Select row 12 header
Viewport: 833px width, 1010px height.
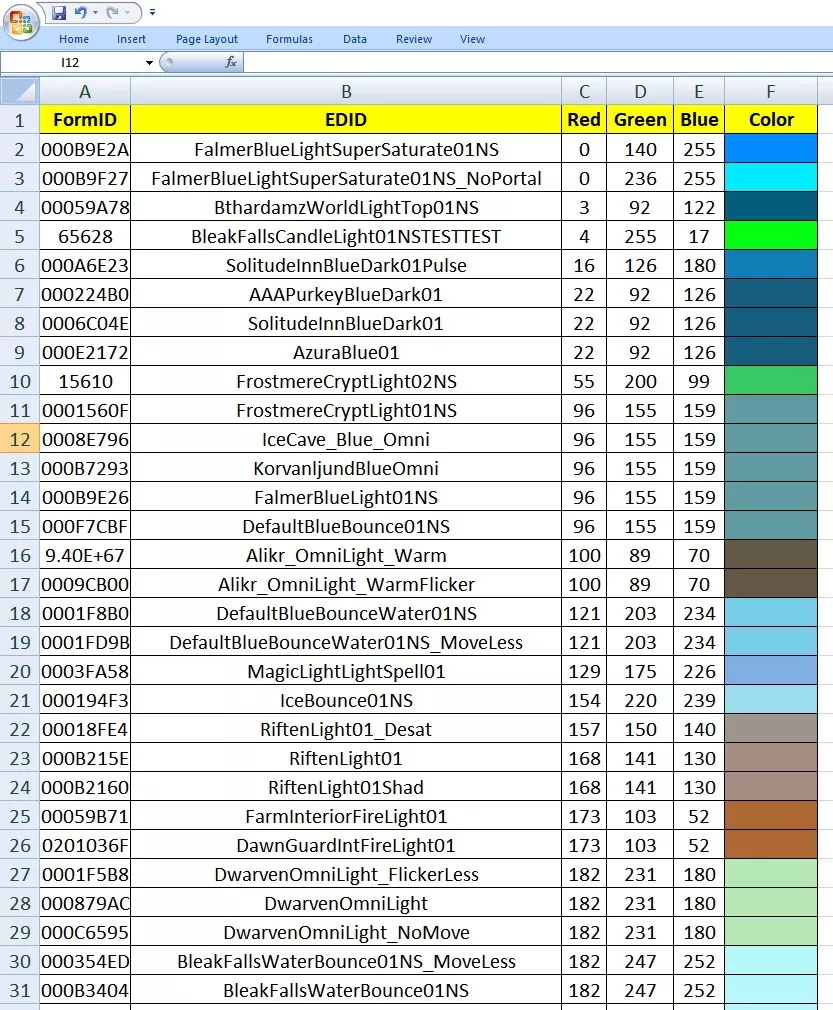(x=20, y=439)
